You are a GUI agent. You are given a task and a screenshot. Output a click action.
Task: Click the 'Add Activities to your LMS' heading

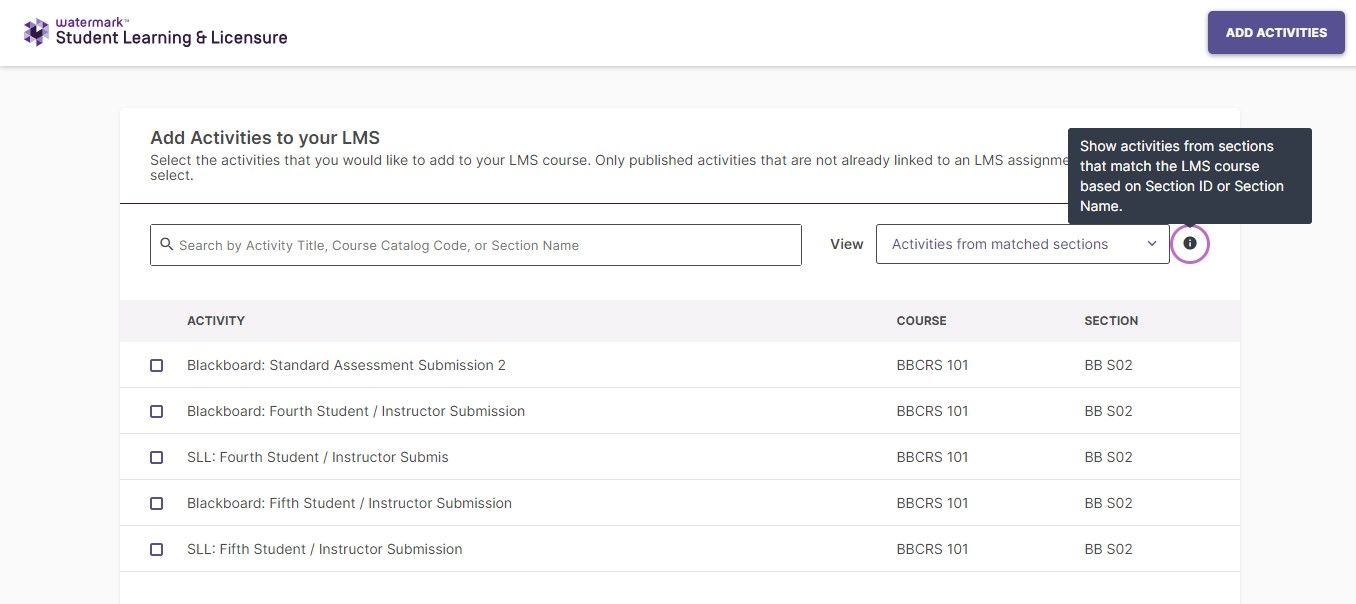(x=265, y=138)
